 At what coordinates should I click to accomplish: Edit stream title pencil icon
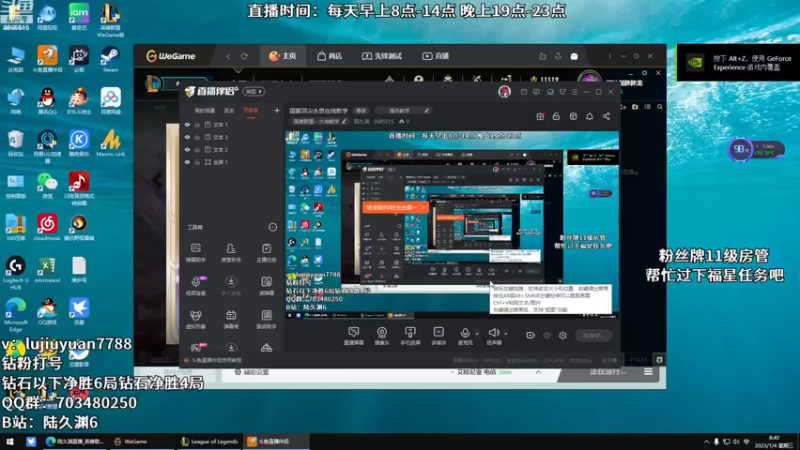click(x=427, y=110)
